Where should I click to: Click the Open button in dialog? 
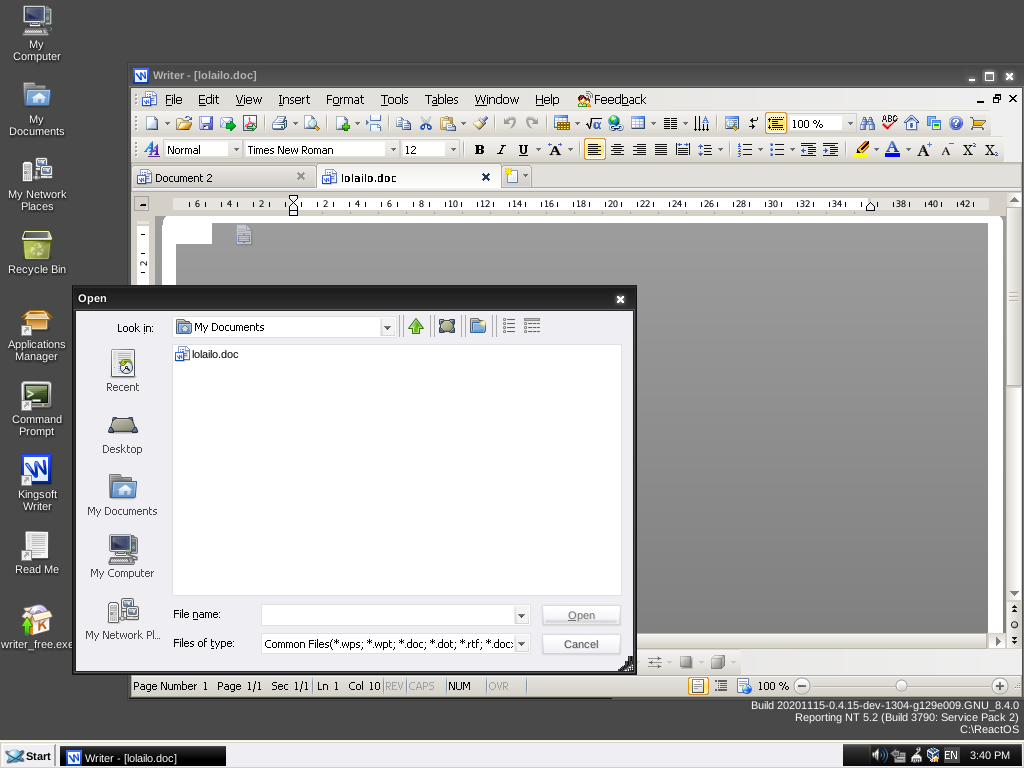pyautogui.click(x=581, y=615)
